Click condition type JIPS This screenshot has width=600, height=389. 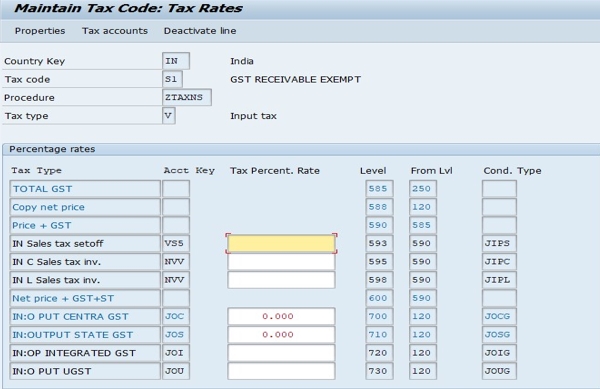[x=499, y=244]
